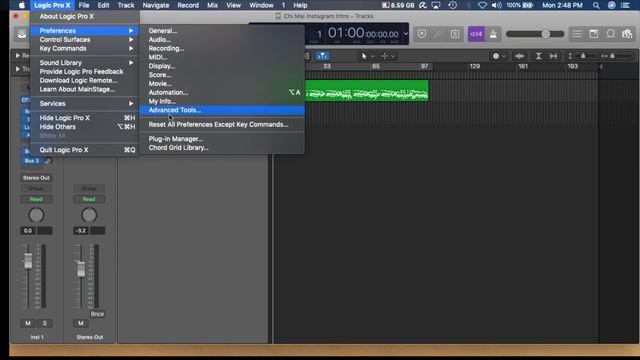
Task: Open the Advanced Tools preferences
Action: (222, 110)
